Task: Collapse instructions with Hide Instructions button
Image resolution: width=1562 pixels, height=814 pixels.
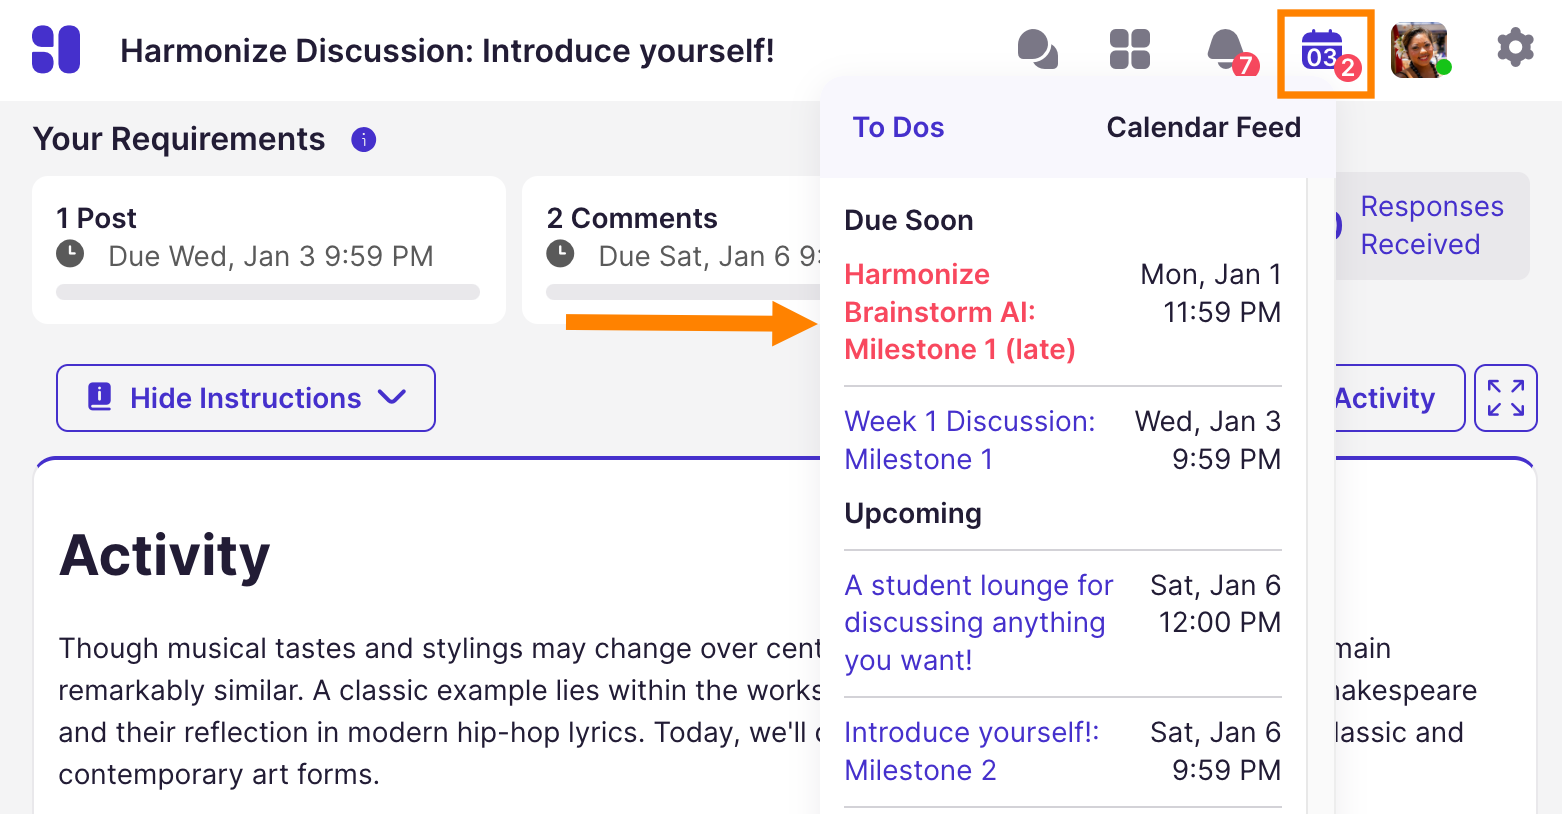Action: click(x=246, y=398)
